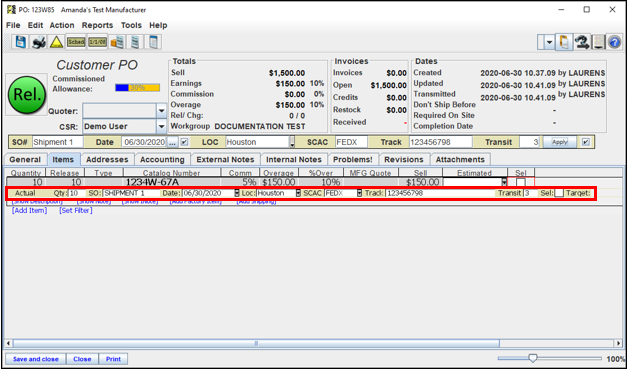Screen dimensions: 630x372
Task: Click the green Rel. status button
Action: pos(27,95)
